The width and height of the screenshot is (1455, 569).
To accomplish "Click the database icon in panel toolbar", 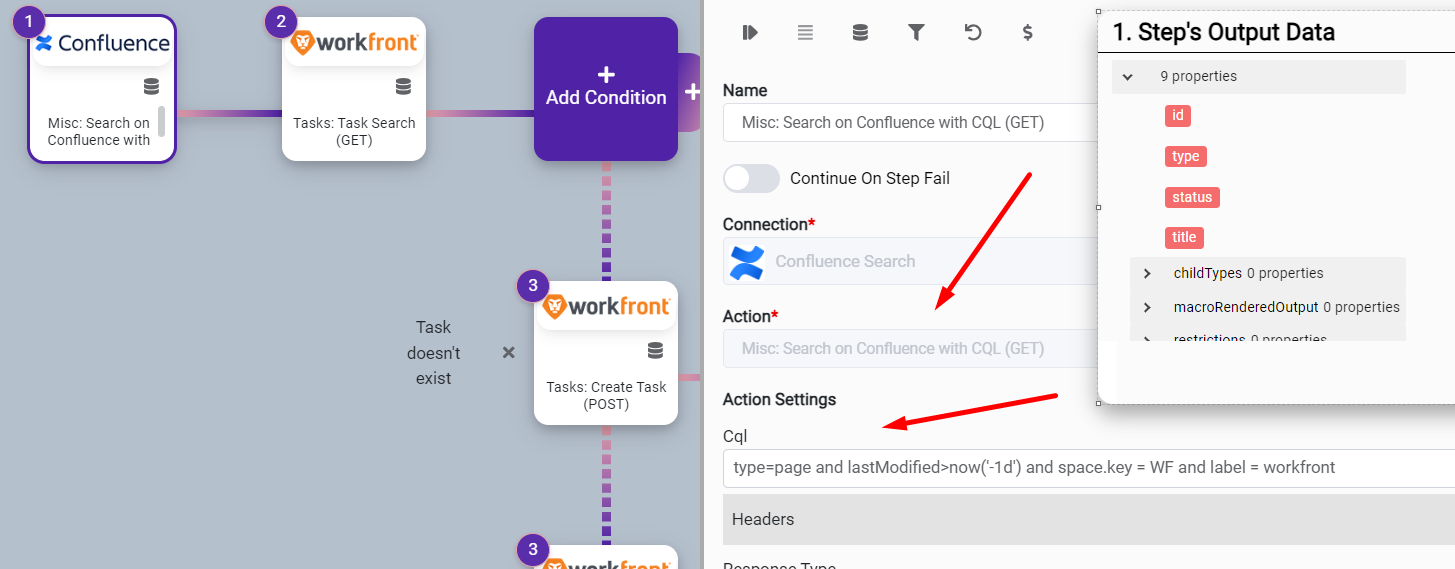I will tap(860, 33).
